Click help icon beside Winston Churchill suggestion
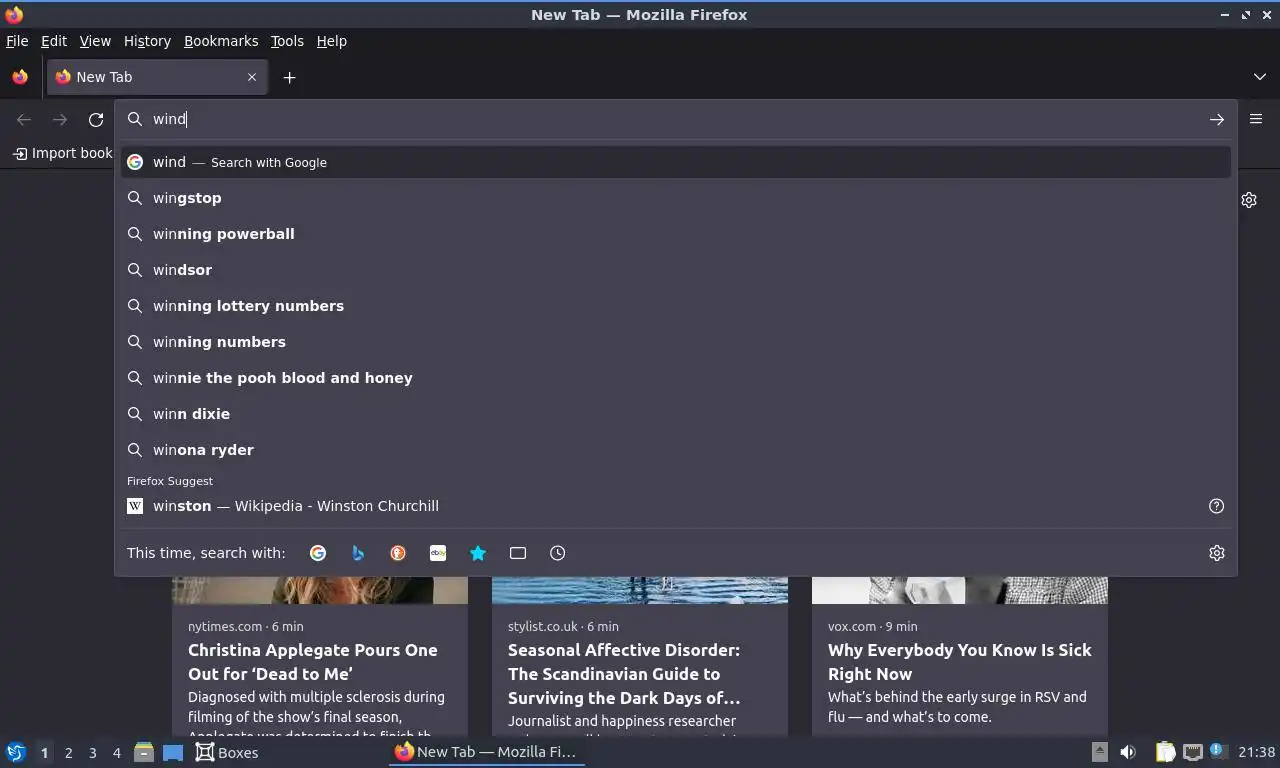This screenshot has width=1280, height=768. (1217, 506)
